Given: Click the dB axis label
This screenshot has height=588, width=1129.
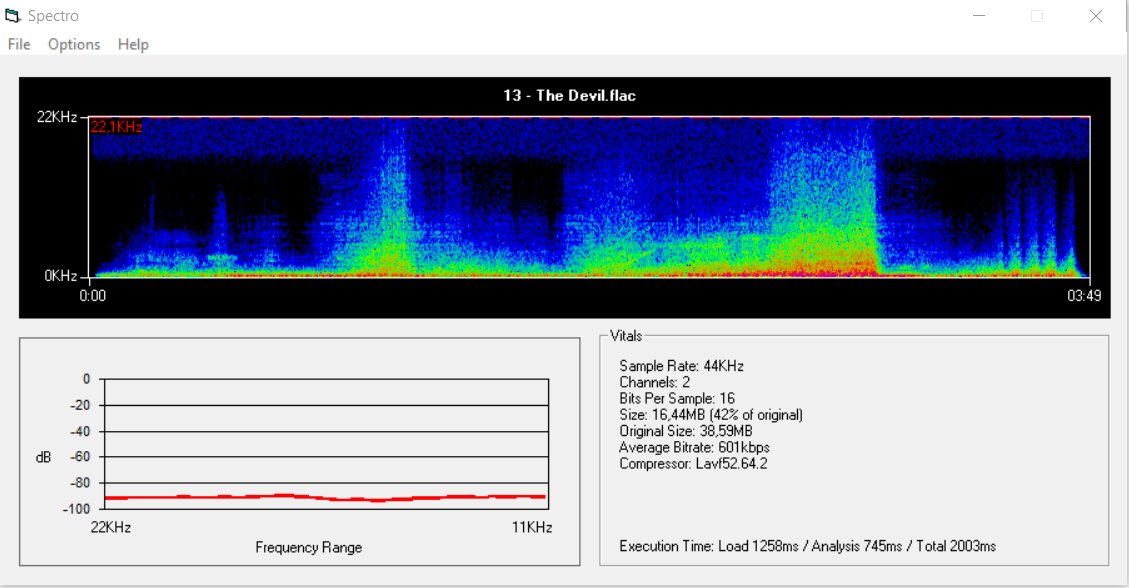Looking at the screenshot, I should click(43, 457).
